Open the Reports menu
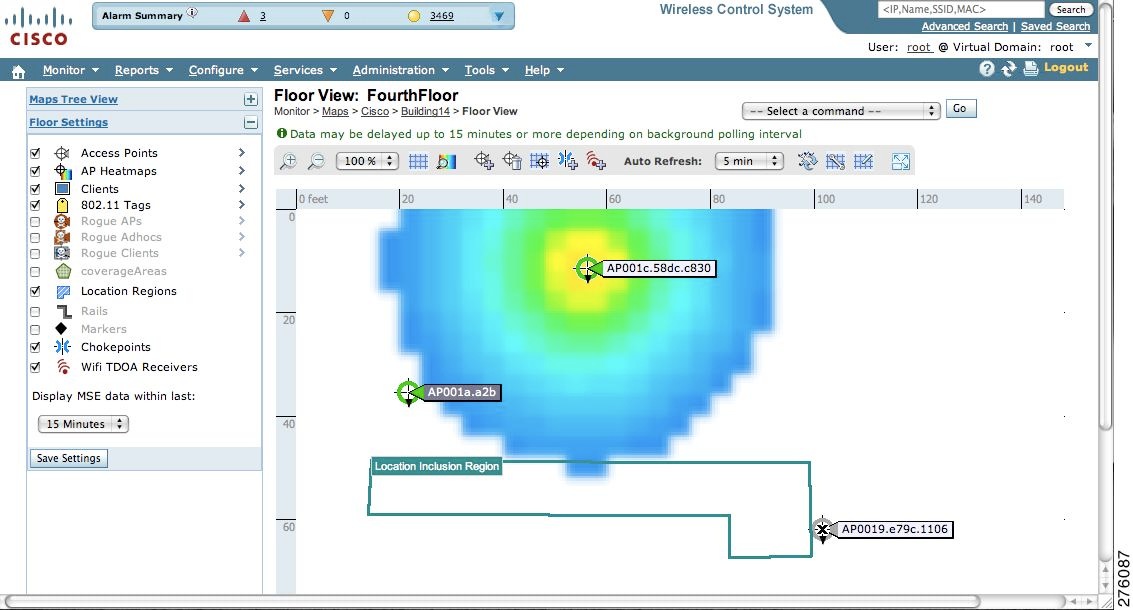Image resolution: width=1133 pixels, height=610 pixels. [x=144, y=70]
